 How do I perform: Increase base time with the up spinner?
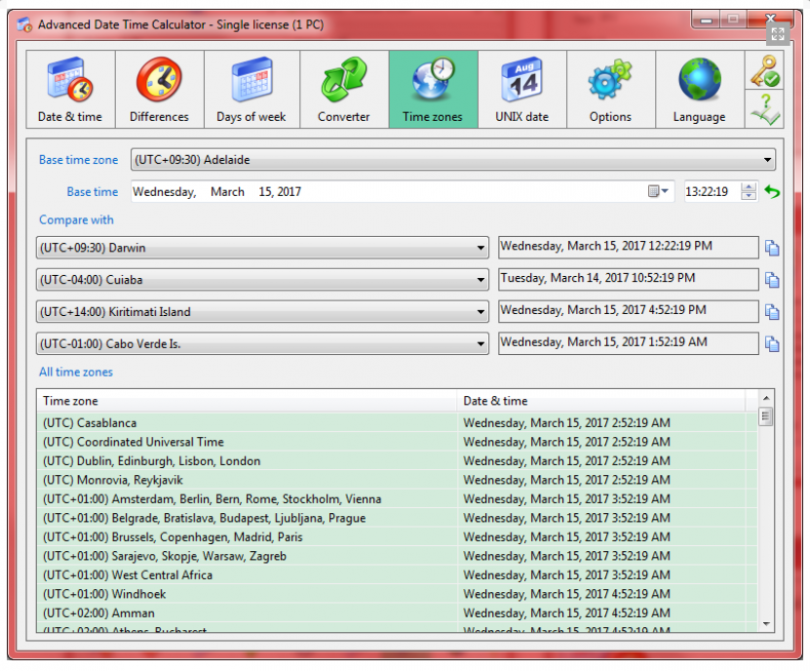[748, 188]
